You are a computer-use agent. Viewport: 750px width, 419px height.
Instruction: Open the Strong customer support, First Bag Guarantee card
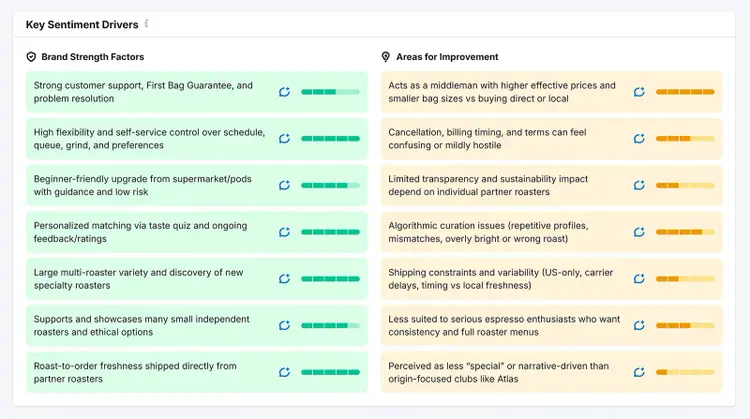(x=197, y=92)
